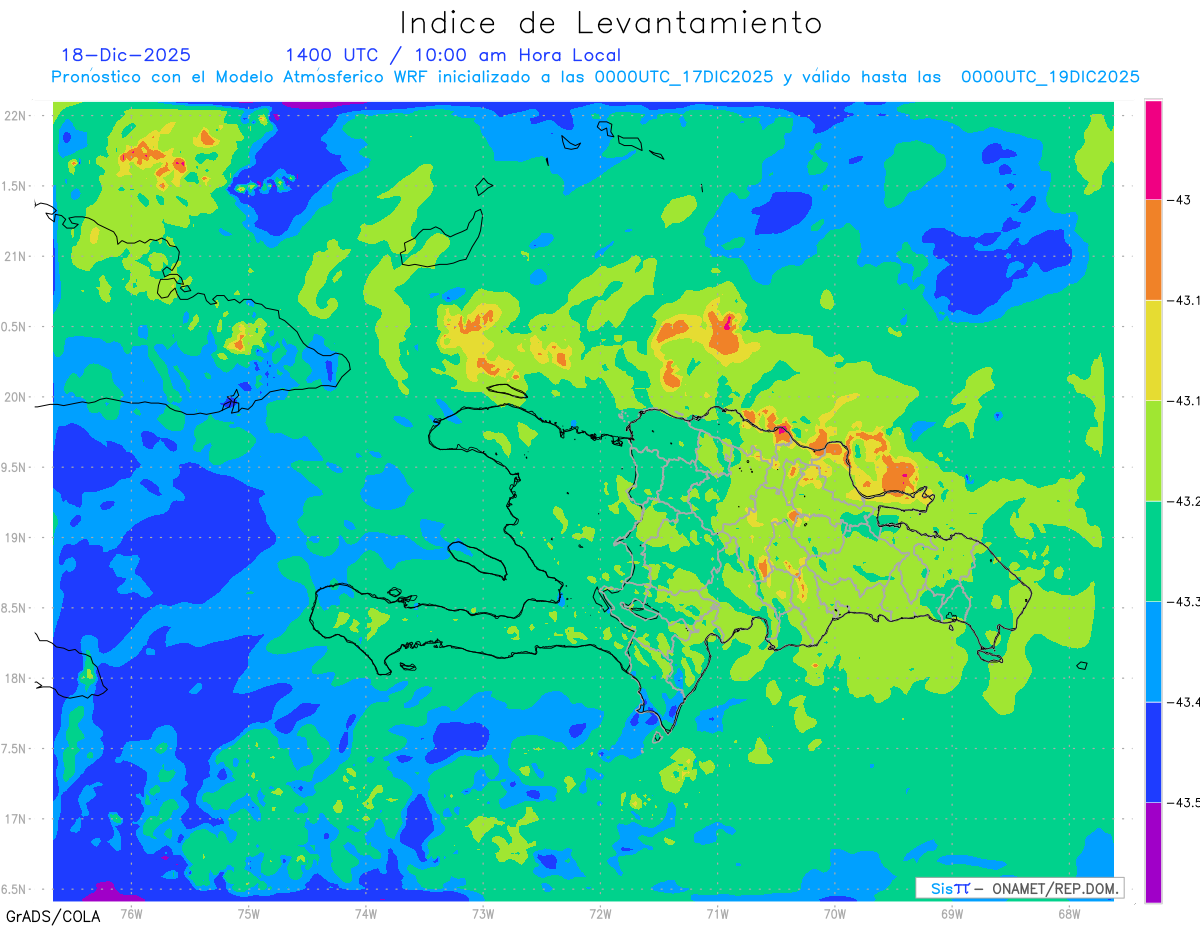Screen dimensions: 1200x927
Task: Click the '-43.2' legend value
Action: (x=1186, y=501)
